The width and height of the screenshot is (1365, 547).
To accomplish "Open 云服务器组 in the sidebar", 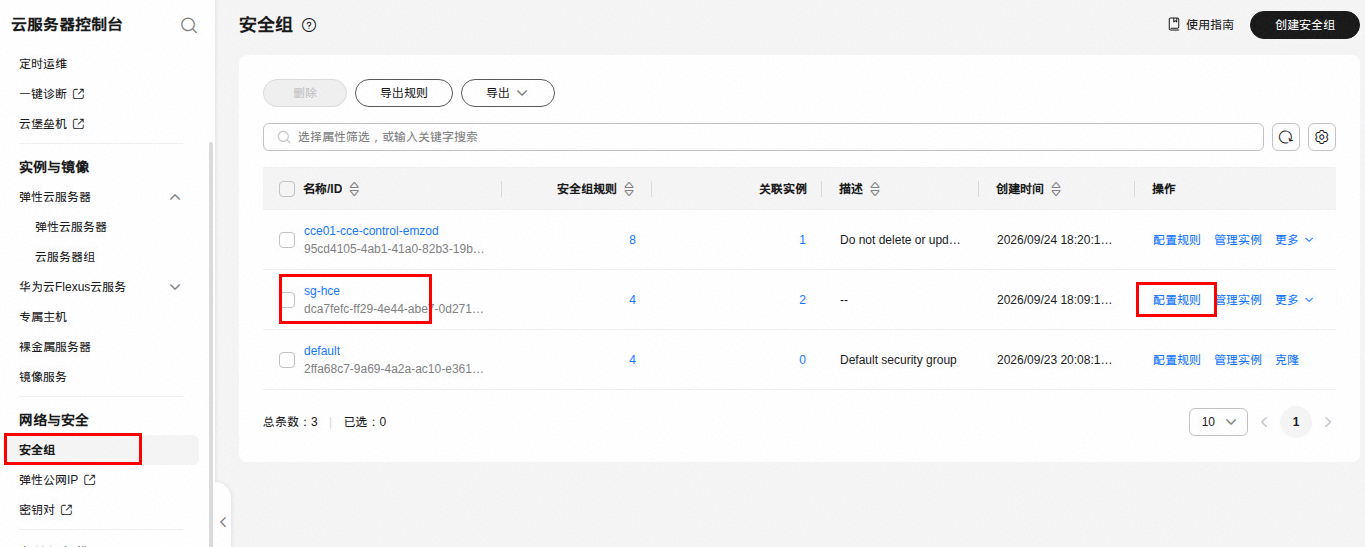I will (65, 257).
